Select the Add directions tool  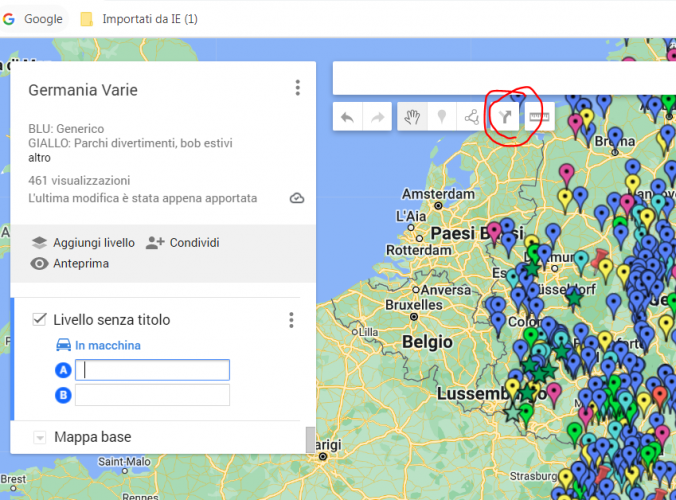click(507, 117)
